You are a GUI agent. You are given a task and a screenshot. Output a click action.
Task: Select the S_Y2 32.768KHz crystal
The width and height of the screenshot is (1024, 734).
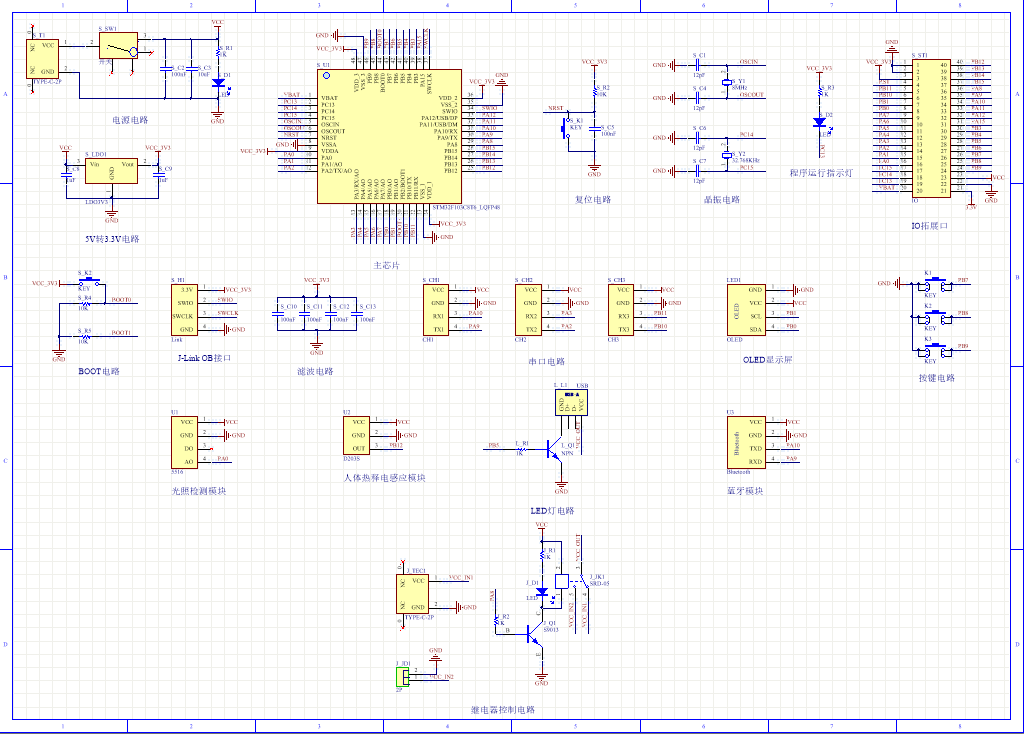point(726,155)
